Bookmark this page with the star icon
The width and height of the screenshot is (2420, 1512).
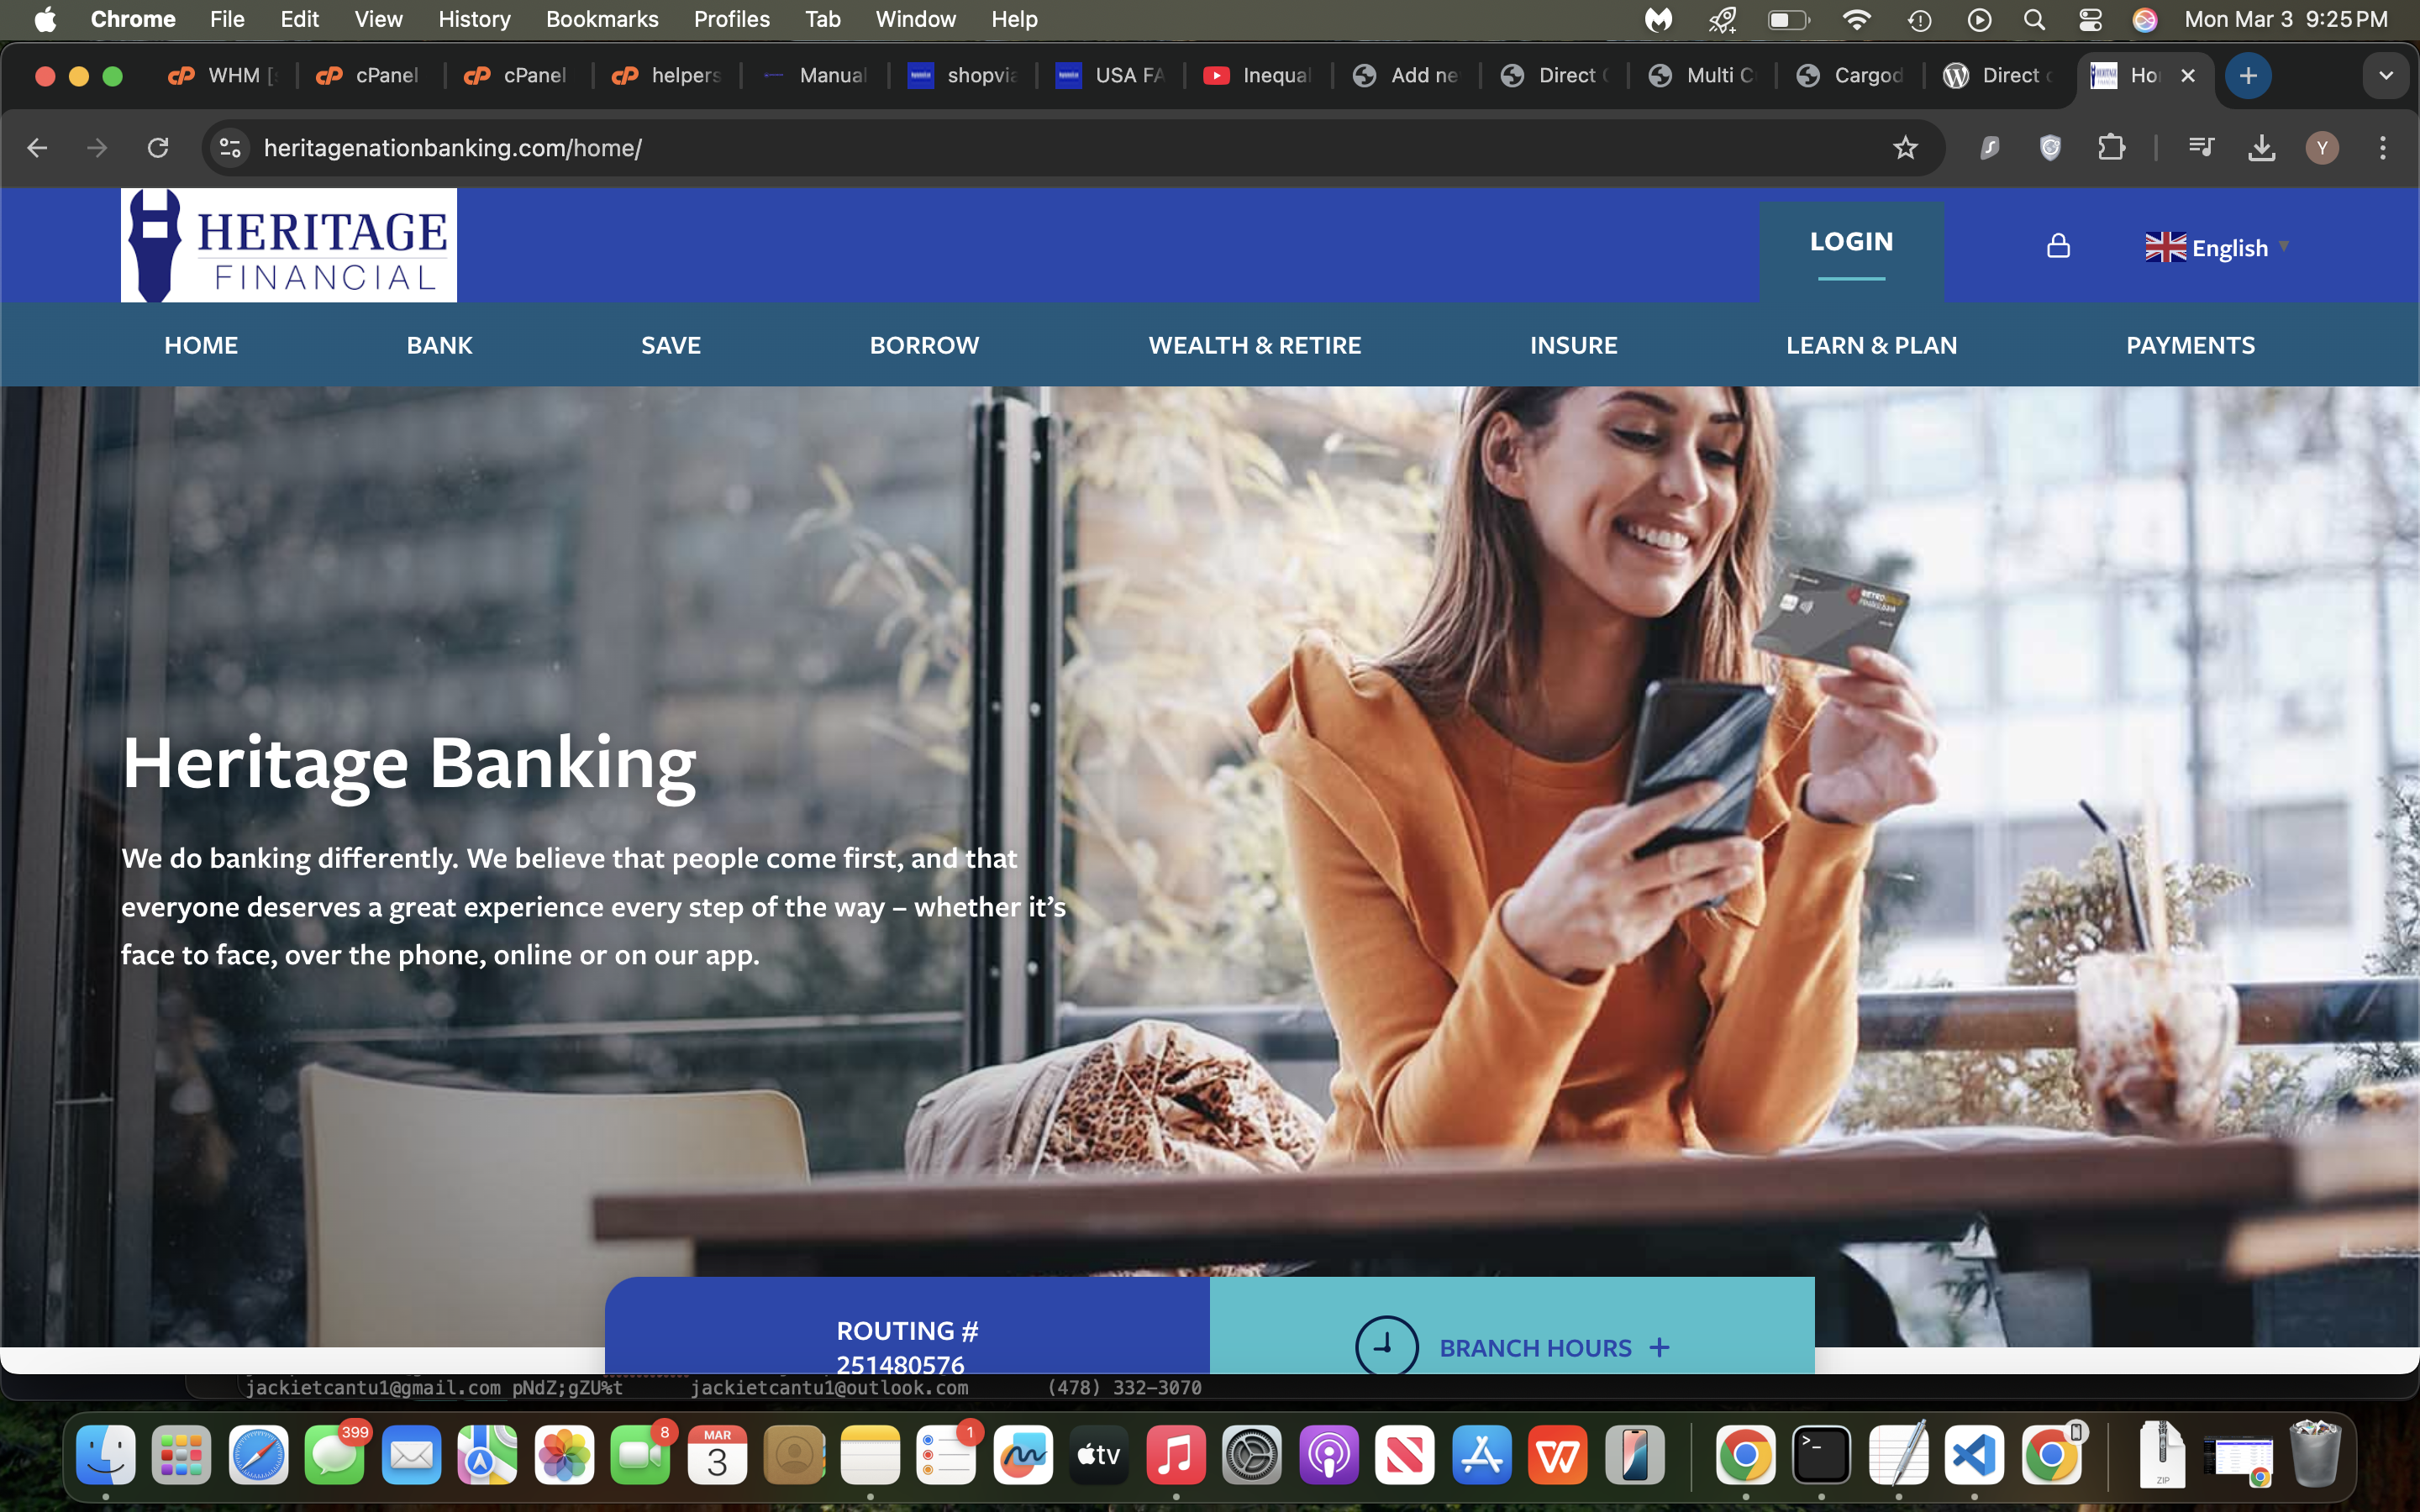coord(1905,148)
